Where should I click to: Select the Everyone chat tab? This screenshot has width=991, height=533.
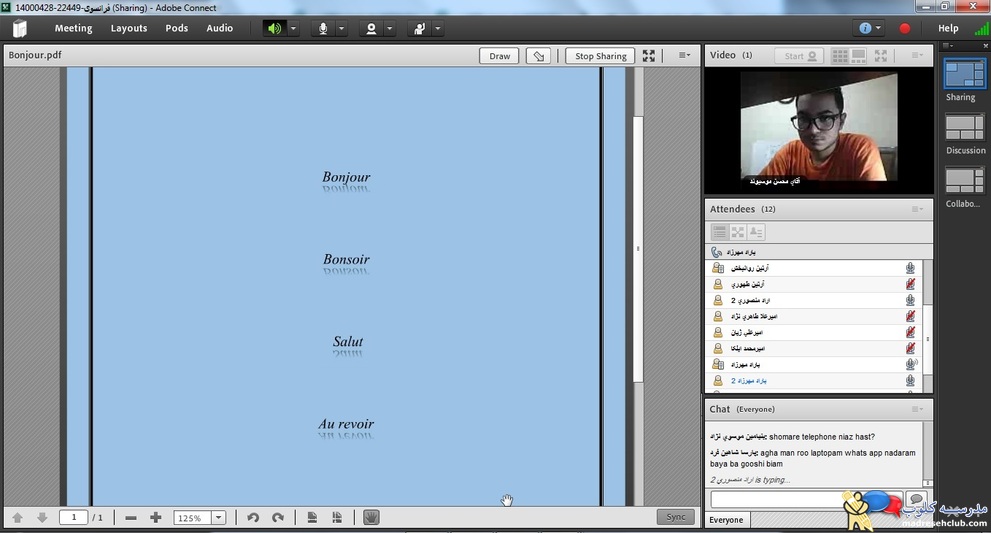pyautogui.click(x=726, y=520)
